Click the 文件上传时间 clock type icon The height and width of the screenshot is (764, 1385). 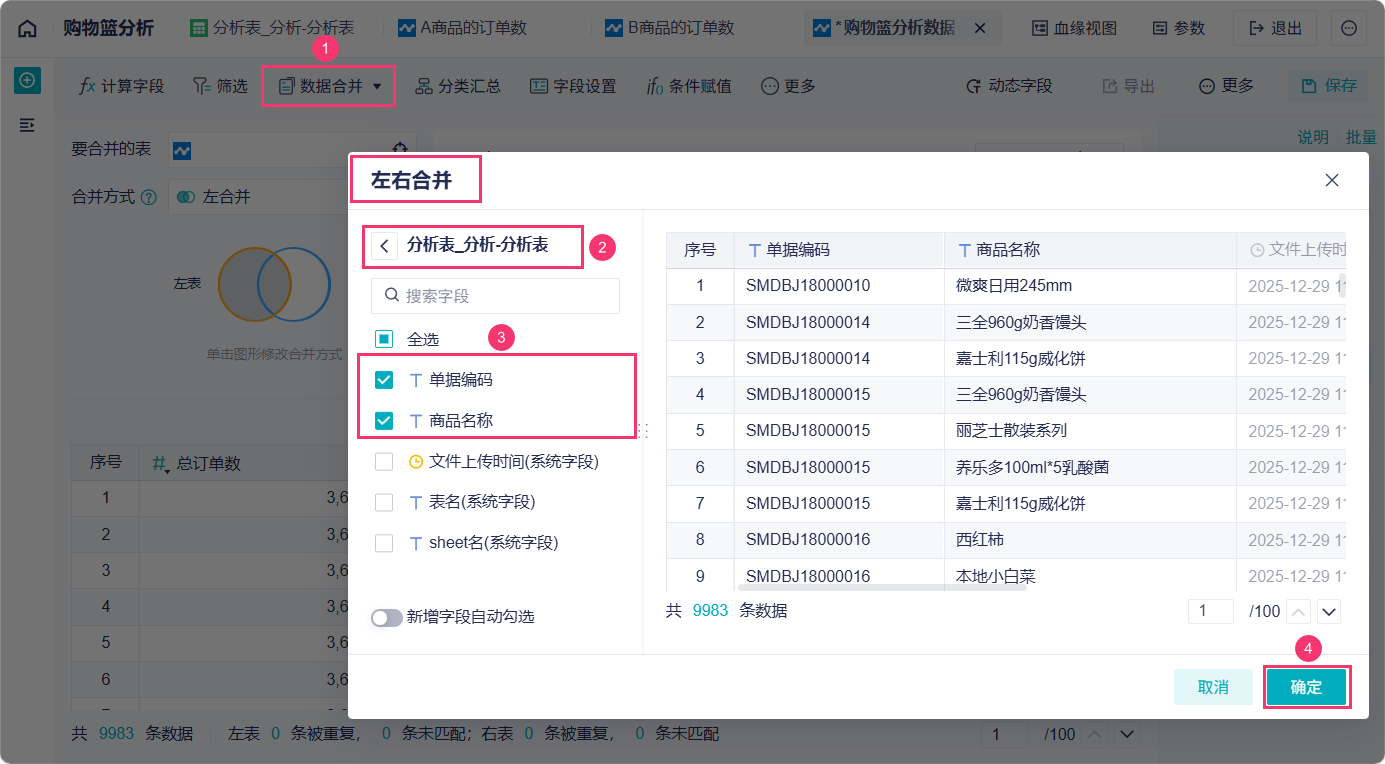pyautogui.click(x=416, y=462)
